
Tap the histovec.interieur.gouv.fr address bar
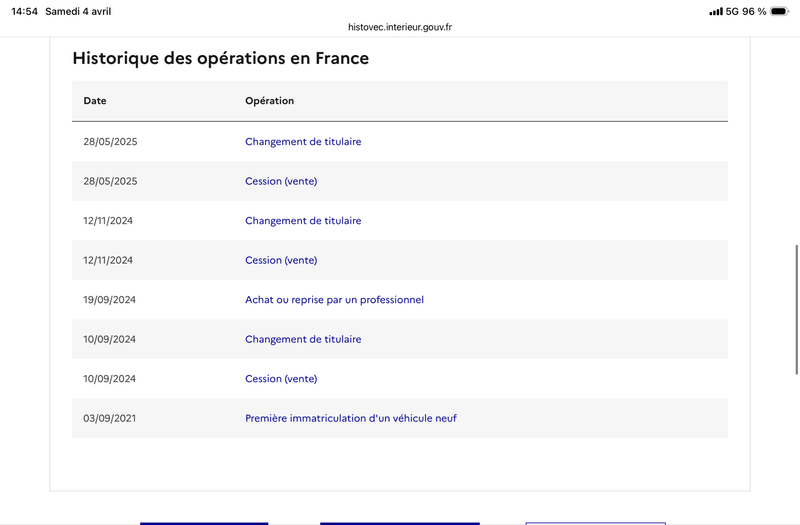click(400, 28)
